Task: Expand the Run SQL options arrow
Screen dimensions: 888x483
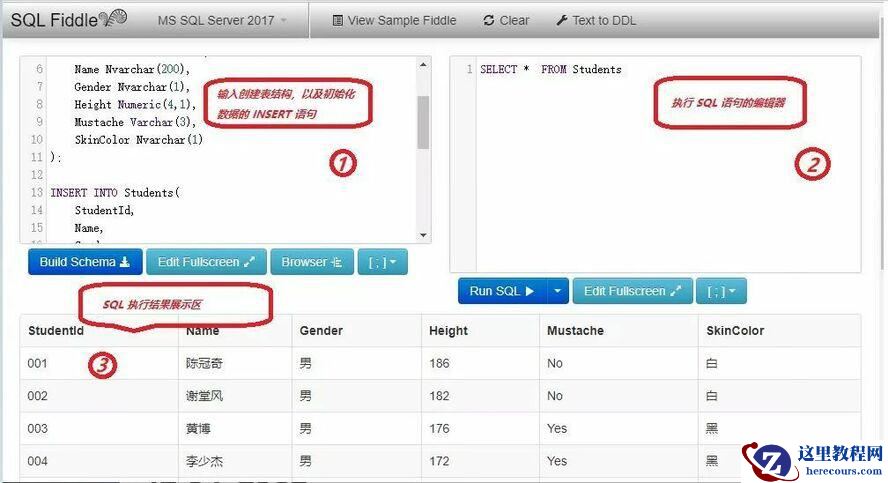Action: pos(557,291)
